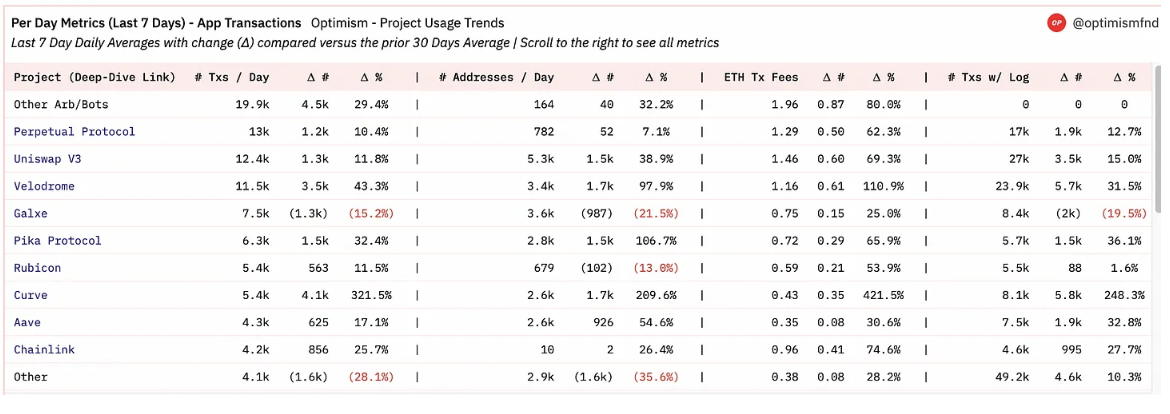Click the Optimism - Project Usage Trends title
Viewport: 1170px width, 414px height.
(x=407, y=24)
